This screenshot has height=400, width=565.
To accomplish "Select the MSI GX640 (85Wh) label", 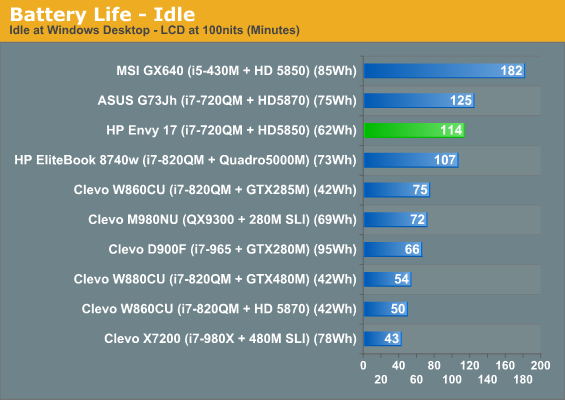I will [236, 71].
